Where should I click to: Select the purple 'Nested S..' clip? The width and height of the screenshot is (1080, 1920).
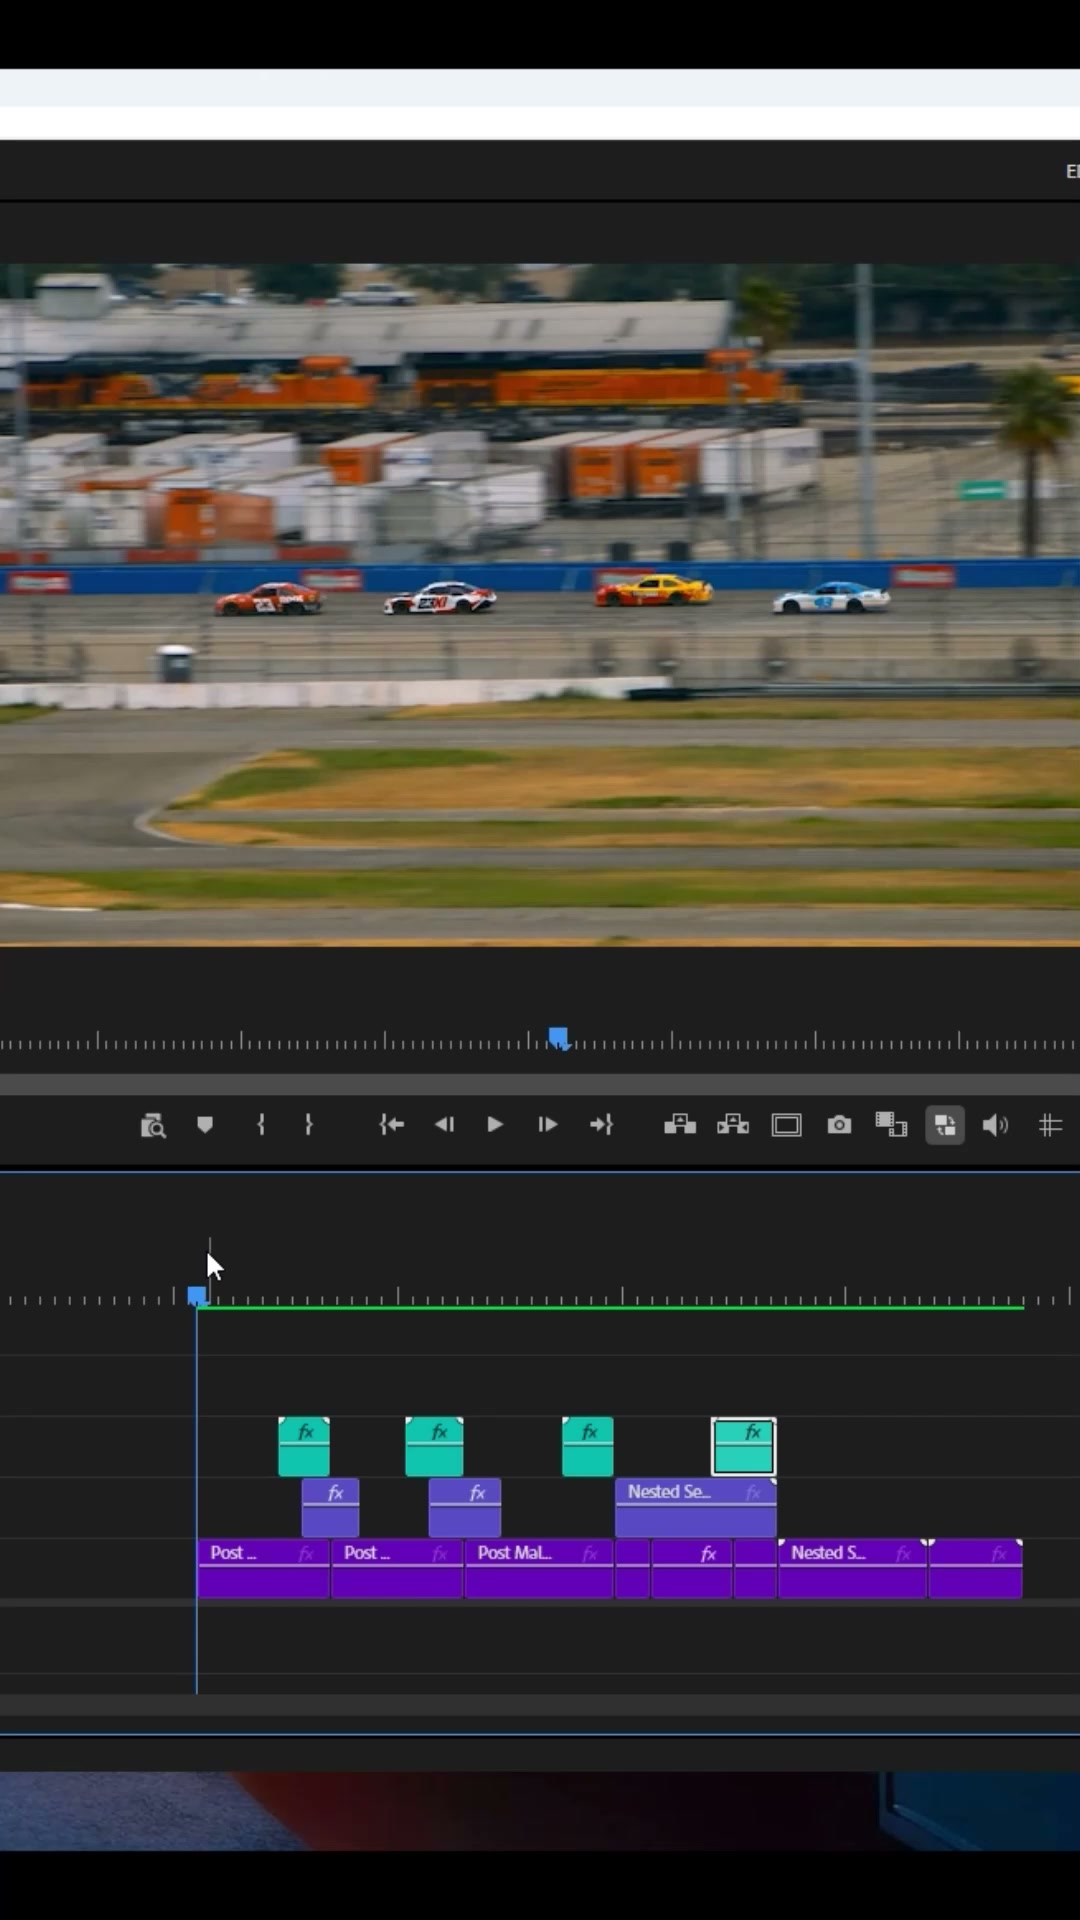(852, 1568)
